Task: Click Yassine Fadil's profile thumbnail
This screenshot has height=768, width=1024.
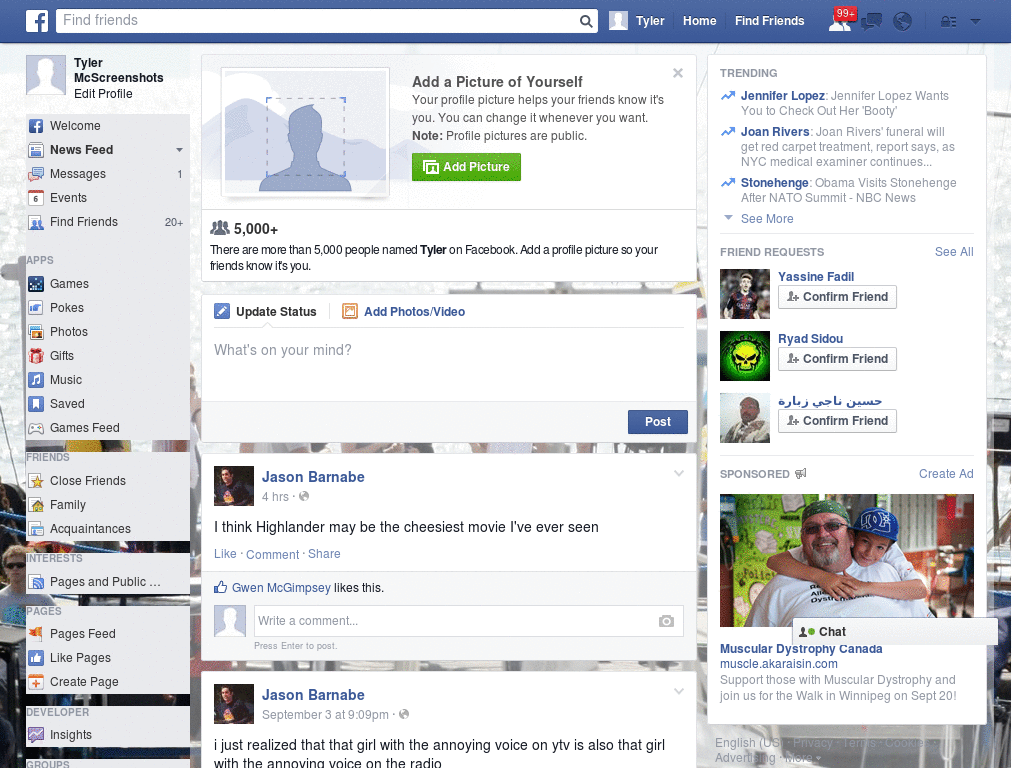Action: coord(744,294)
